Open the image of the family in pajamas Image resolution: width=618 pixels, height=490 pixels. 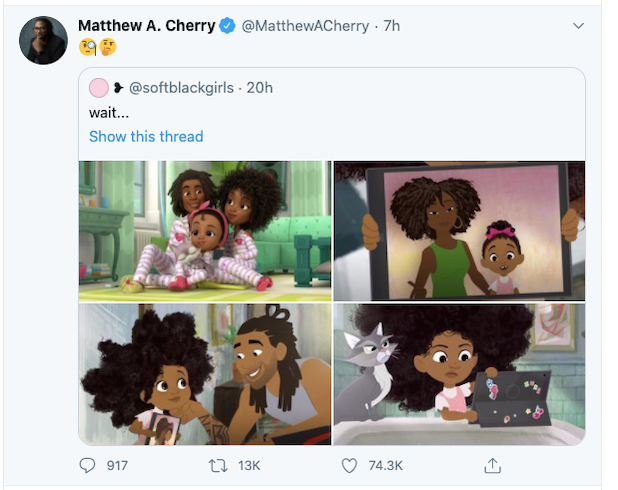pos(205,230)
